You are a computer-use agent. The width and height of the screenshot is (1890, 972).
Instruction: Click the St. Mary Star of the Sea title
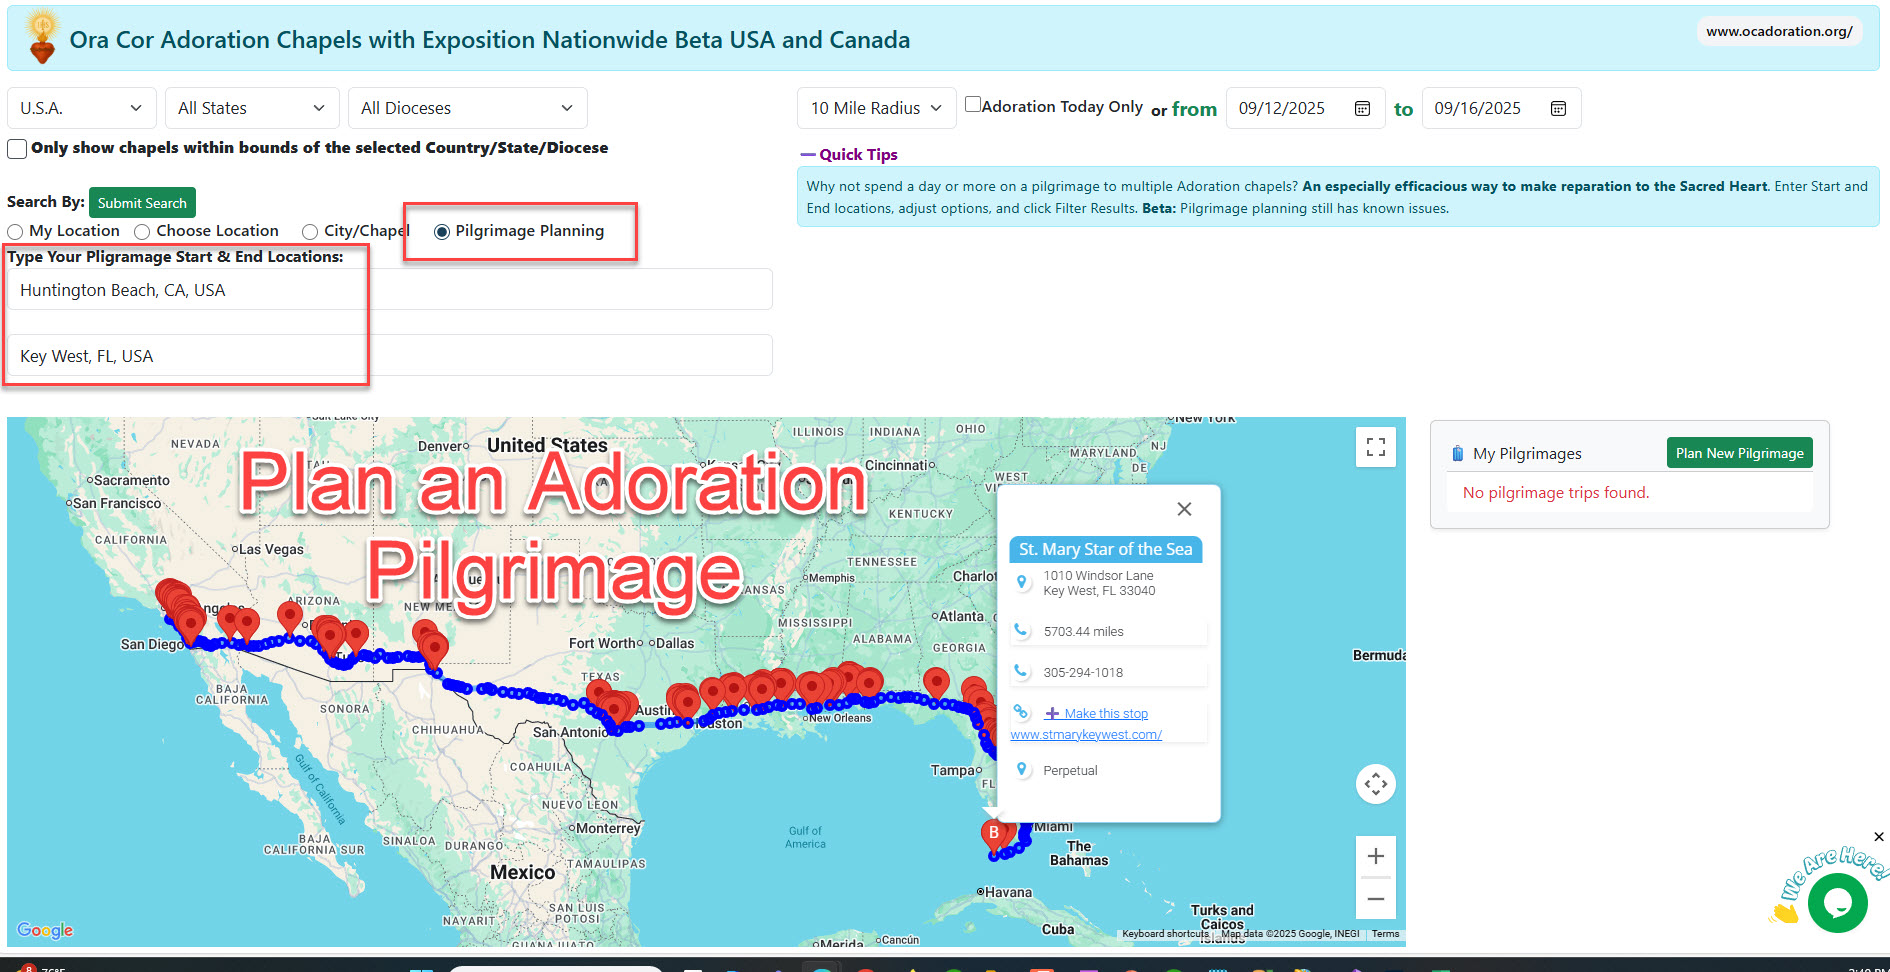click(x=1105, y=549)
